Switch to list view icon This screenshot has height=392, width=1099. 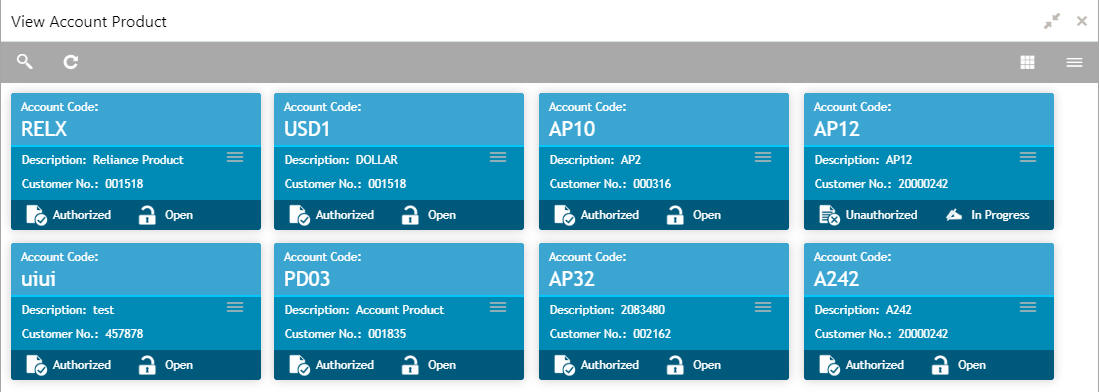click(x=1074, y=62)
